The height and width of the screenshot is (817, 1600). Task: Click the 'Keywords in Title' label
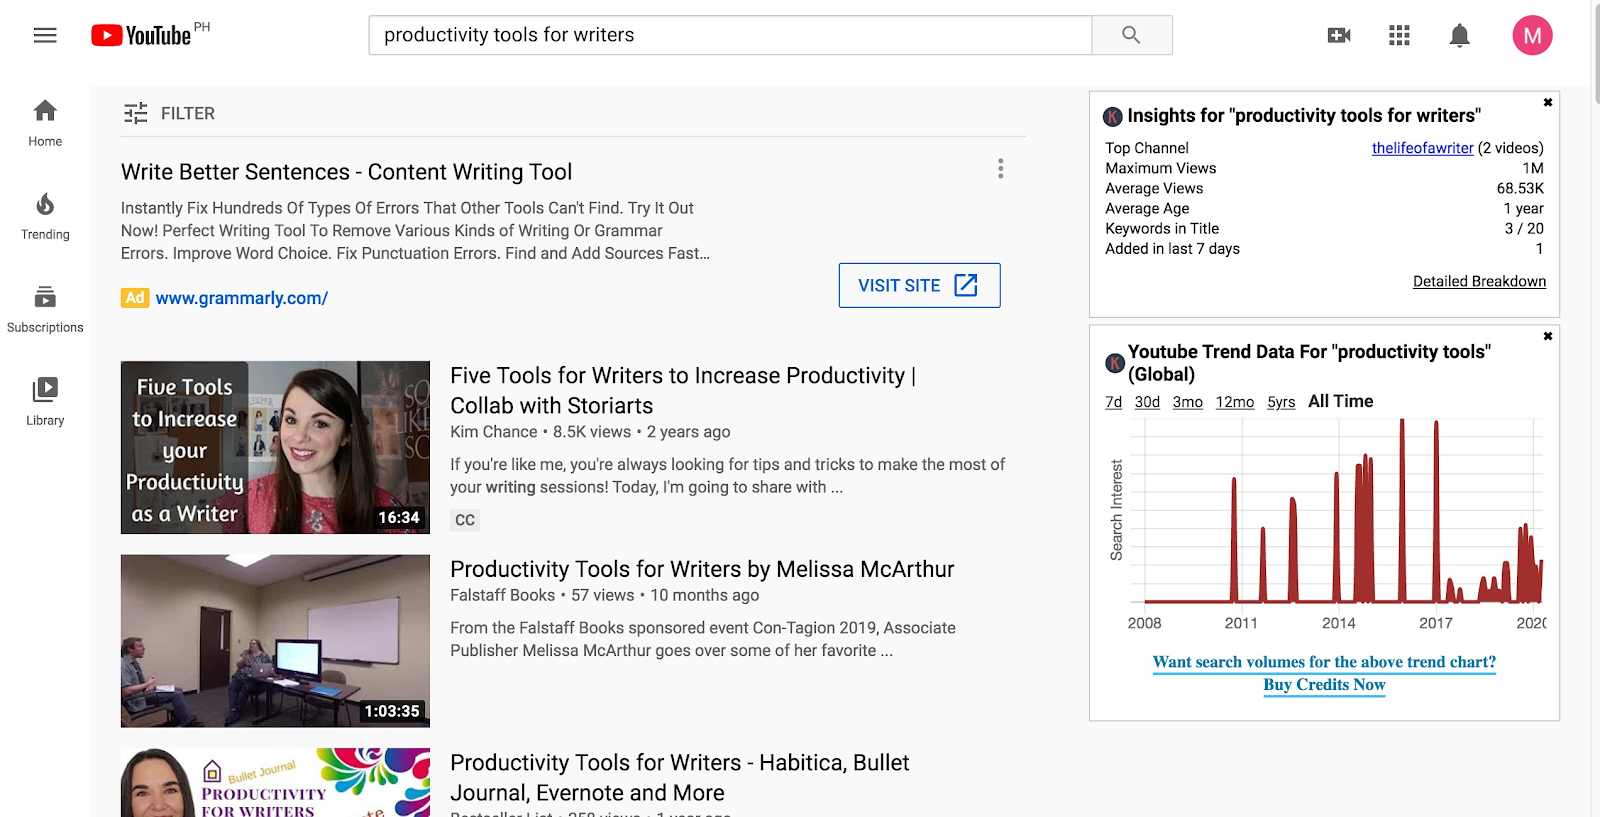point(1162,228)
